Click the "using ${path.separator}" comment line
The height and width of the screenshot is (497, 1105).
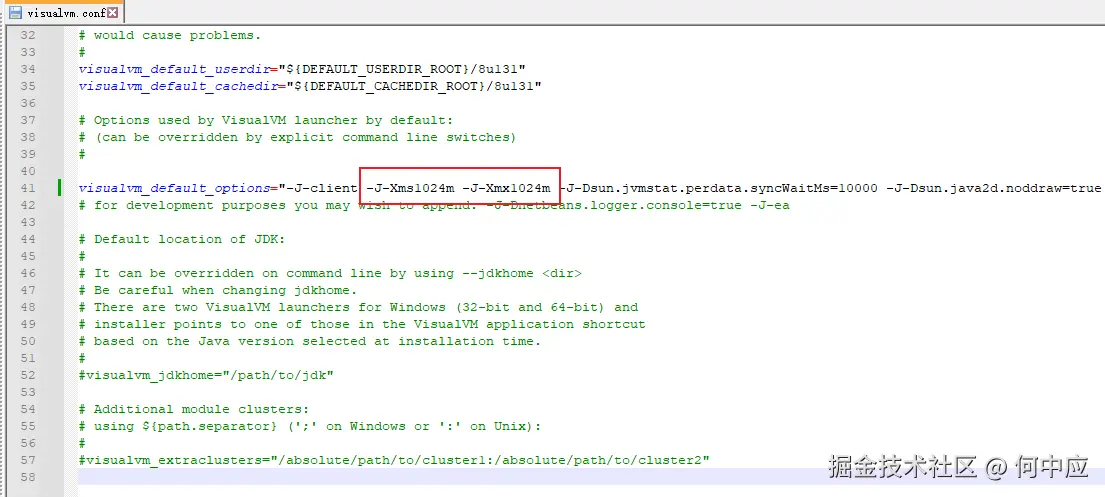point(310,426)
